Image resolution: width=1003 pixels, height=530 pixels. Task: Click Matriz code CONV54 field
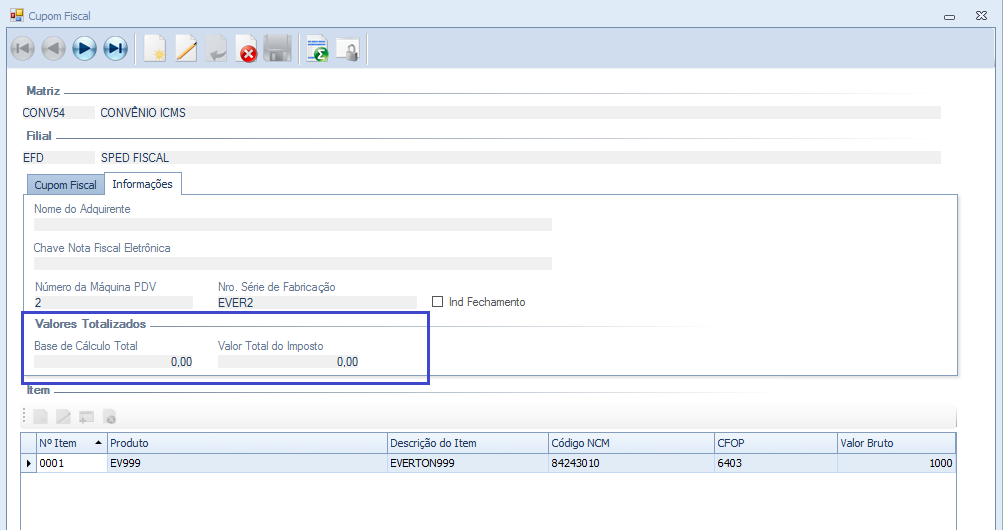pos(58,113)
